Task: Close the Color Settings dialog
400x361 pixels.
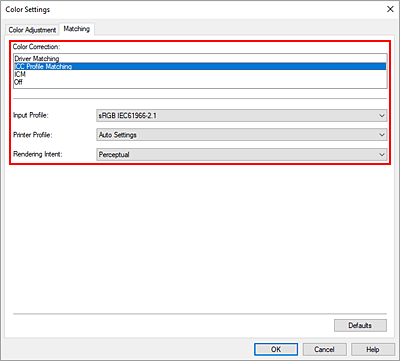Action: point(390,9)
